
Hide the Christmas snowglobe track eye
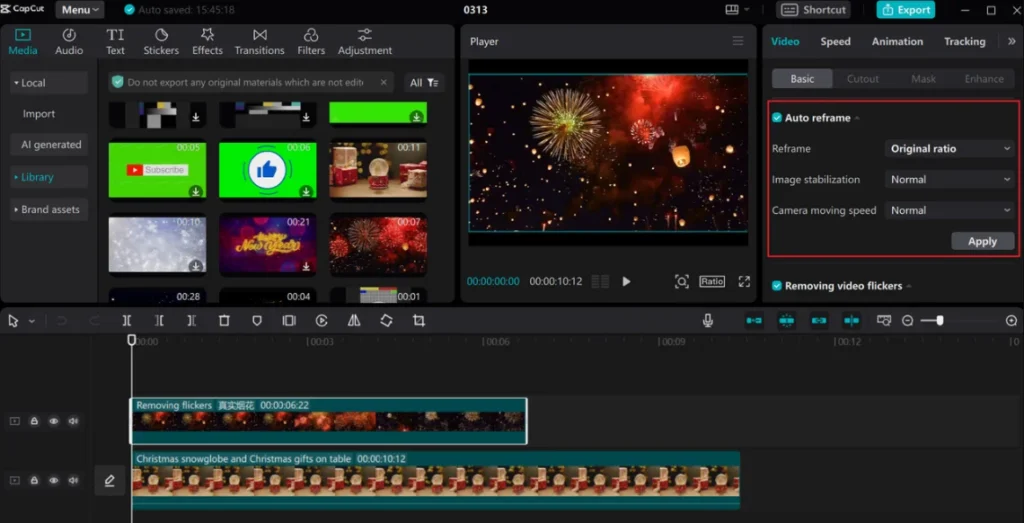click(54, 480)
